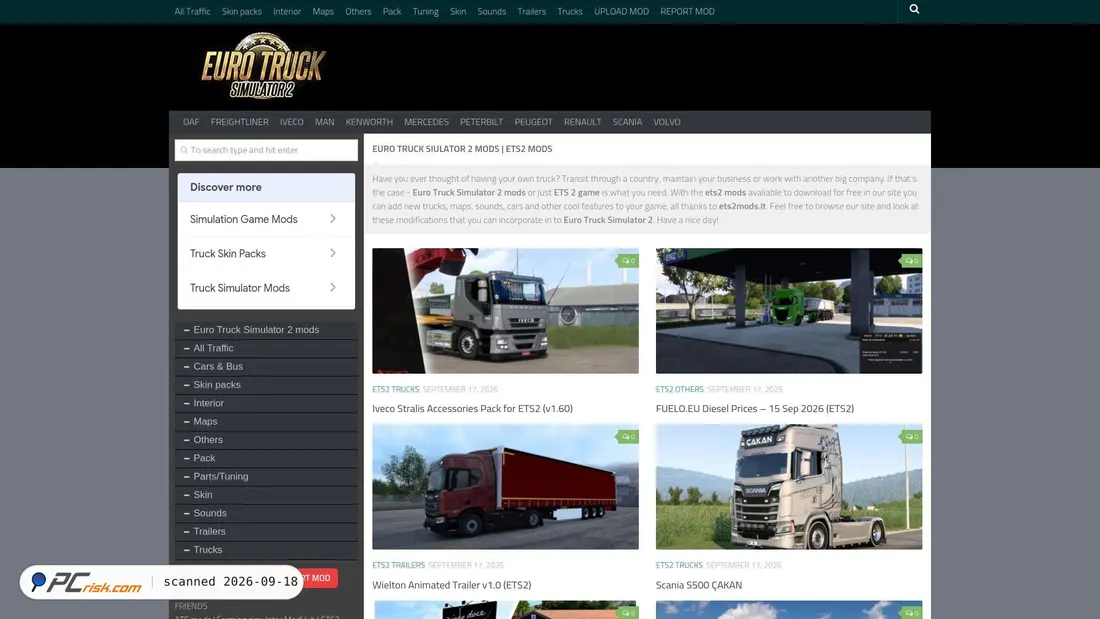Open comment badge on Wielton Animated Trailer post
Screen dimensions: 1100x619
tap(628, 437)
